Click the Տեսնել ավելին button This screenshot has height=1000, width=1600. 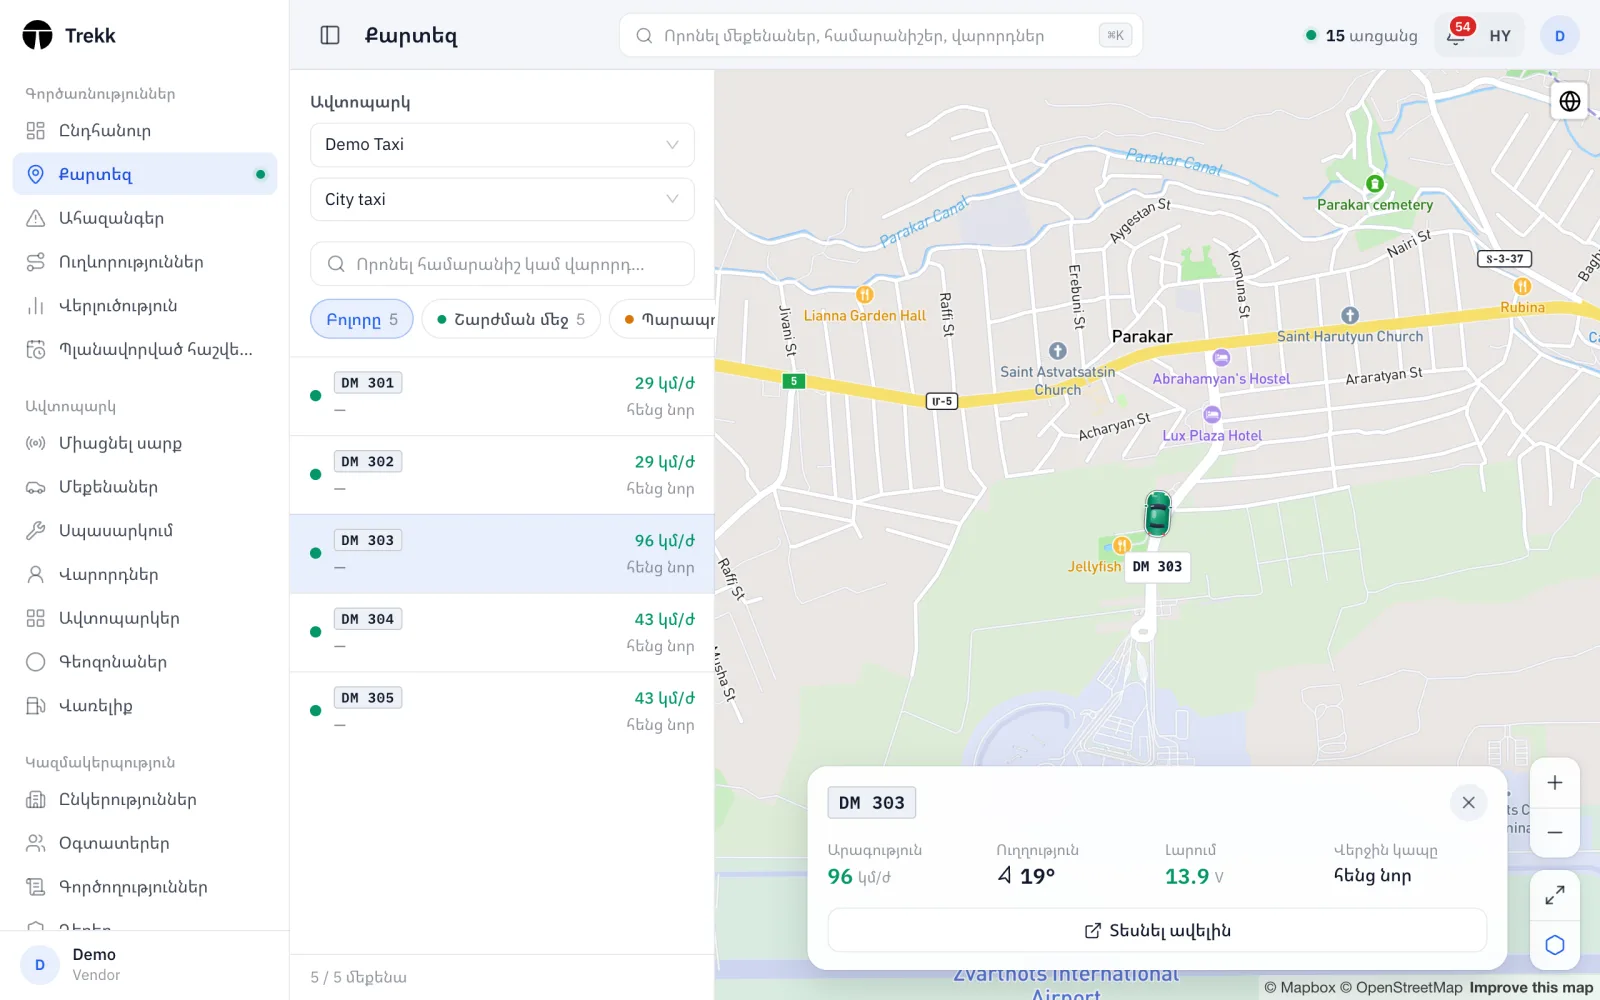pos(1157,931)
